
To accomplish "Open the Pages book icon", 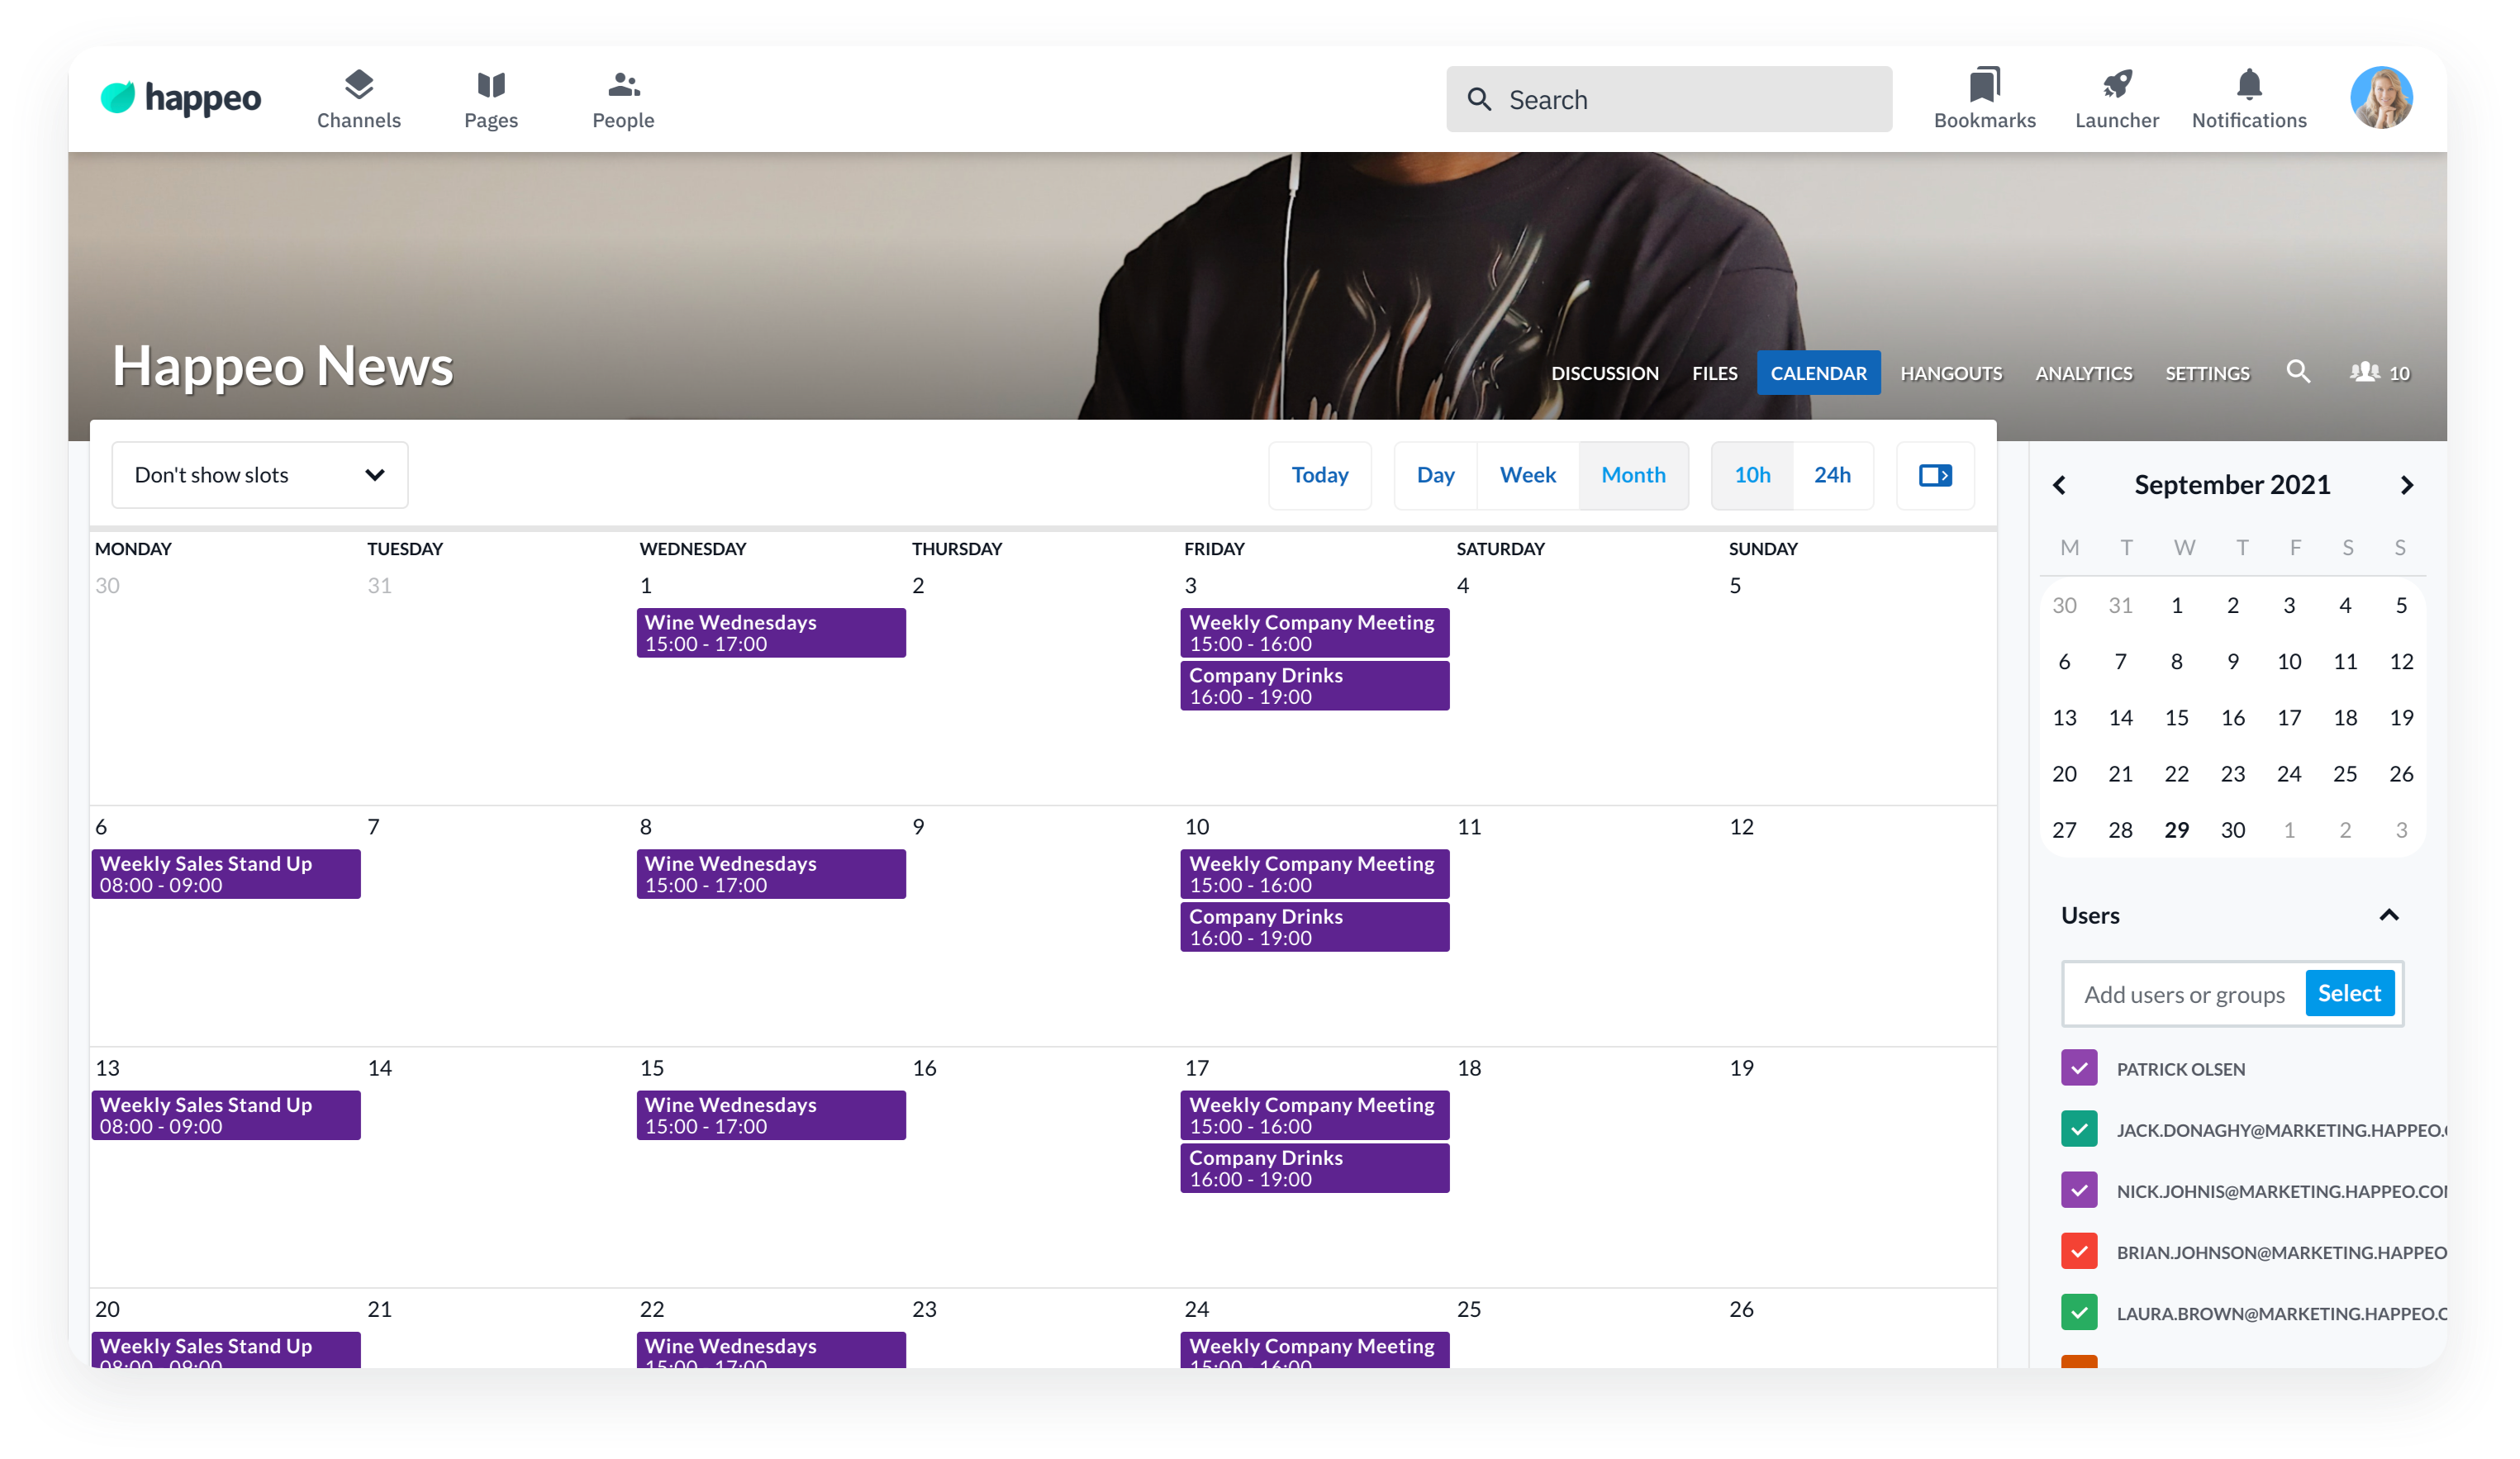I will coord(490,86).
